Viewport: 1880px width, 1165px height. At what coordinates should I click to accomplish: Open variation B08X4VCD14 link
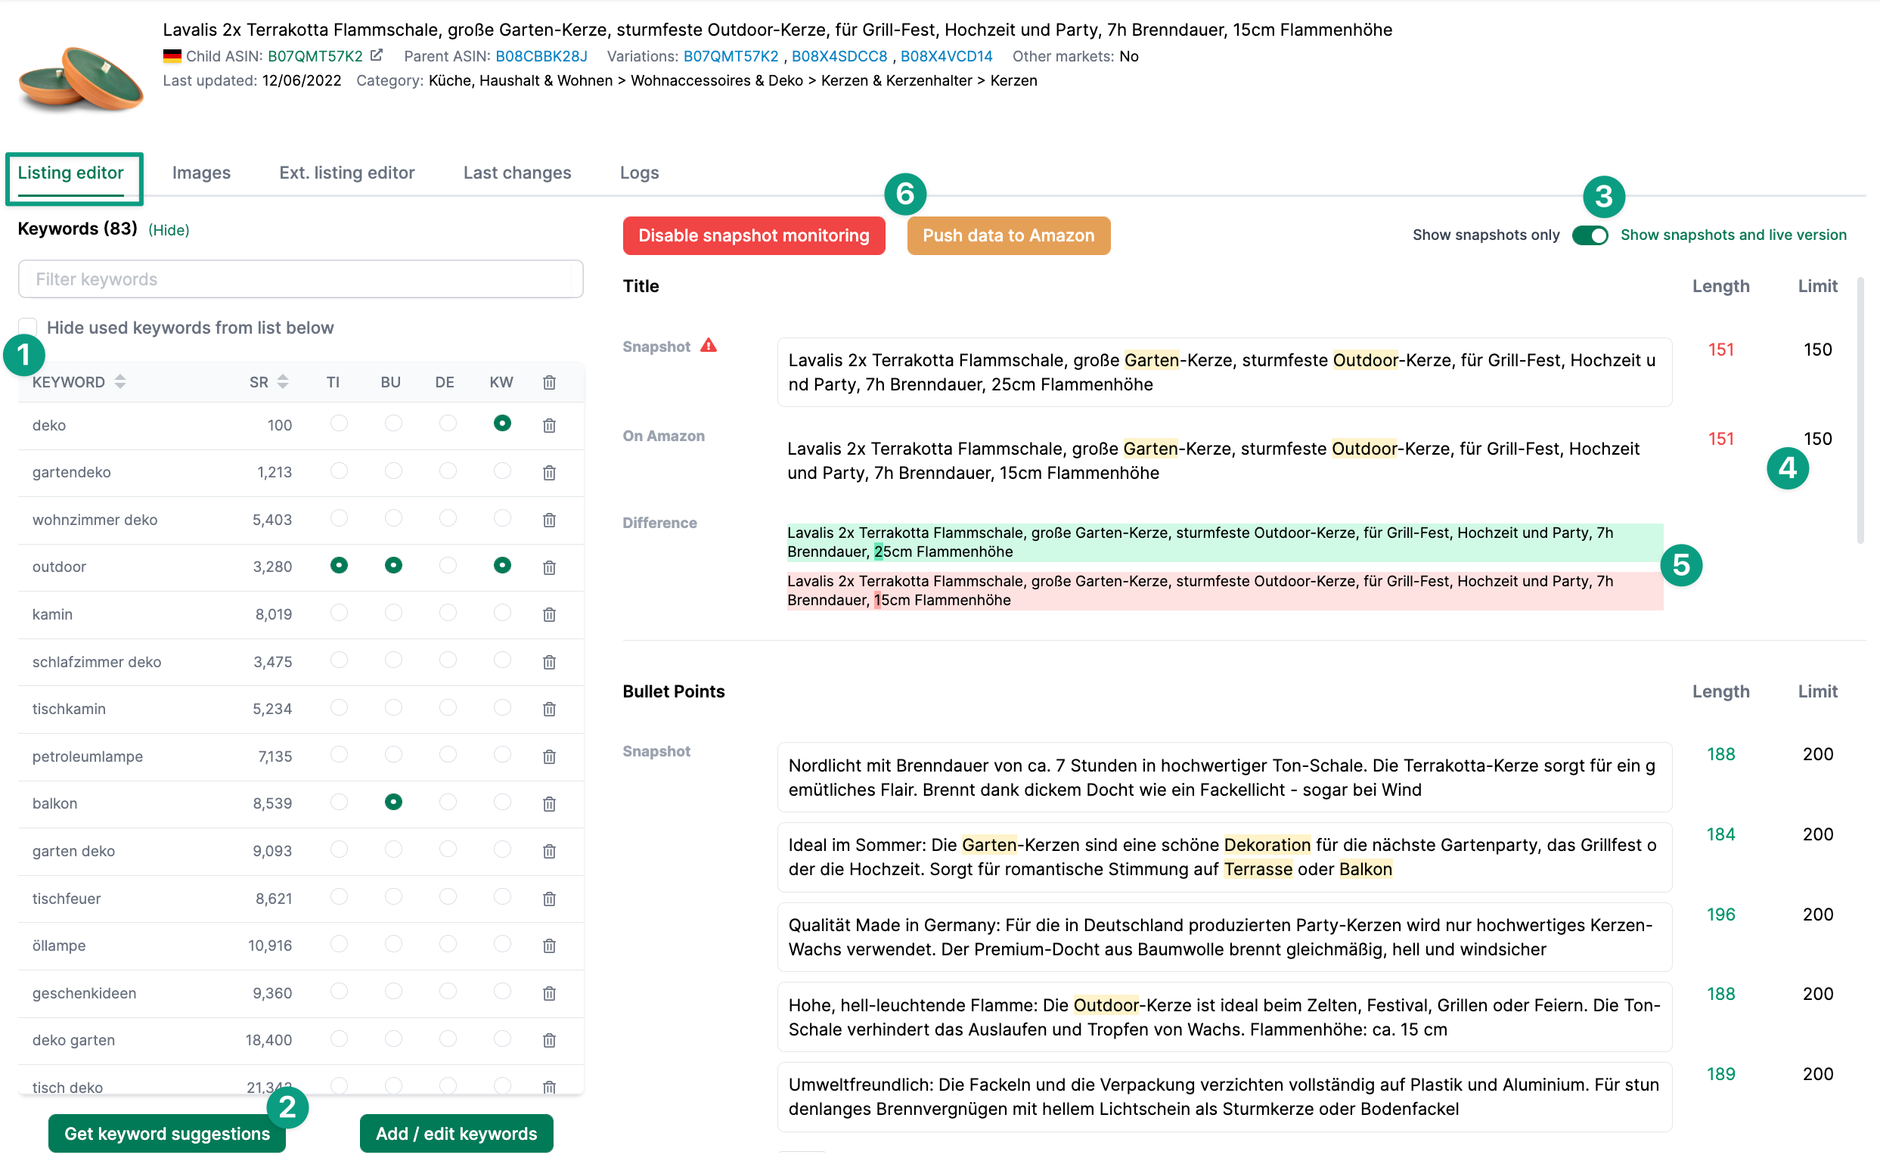click(946, 56)
